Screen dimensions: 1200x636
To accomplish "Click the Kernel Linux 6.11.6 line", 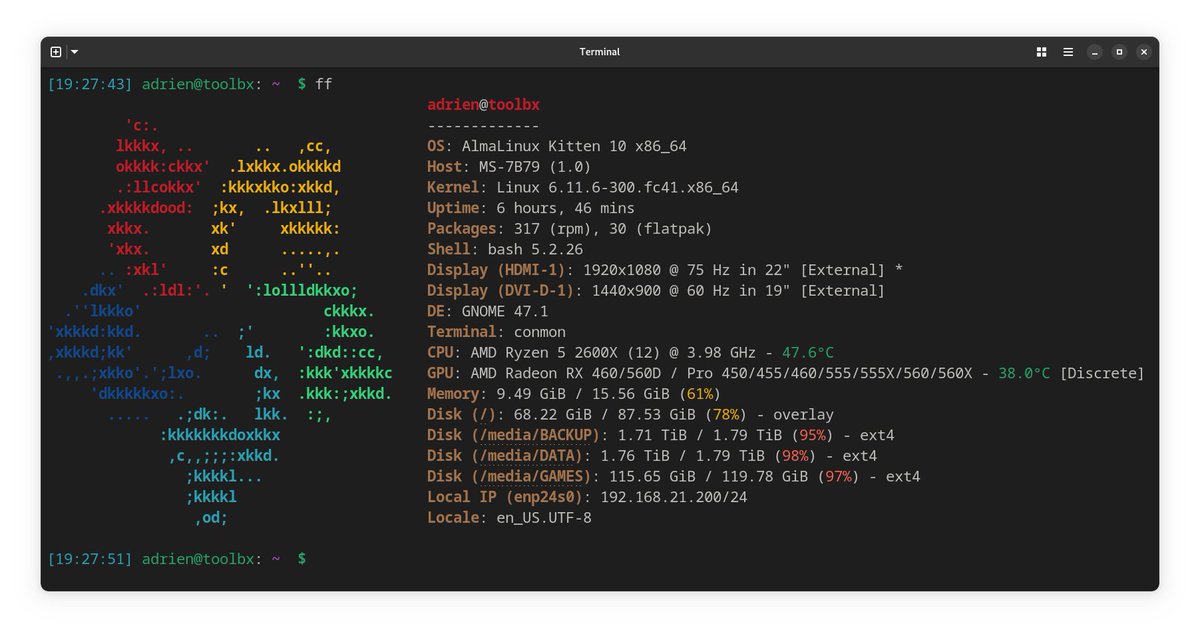I will pos(583,187).
